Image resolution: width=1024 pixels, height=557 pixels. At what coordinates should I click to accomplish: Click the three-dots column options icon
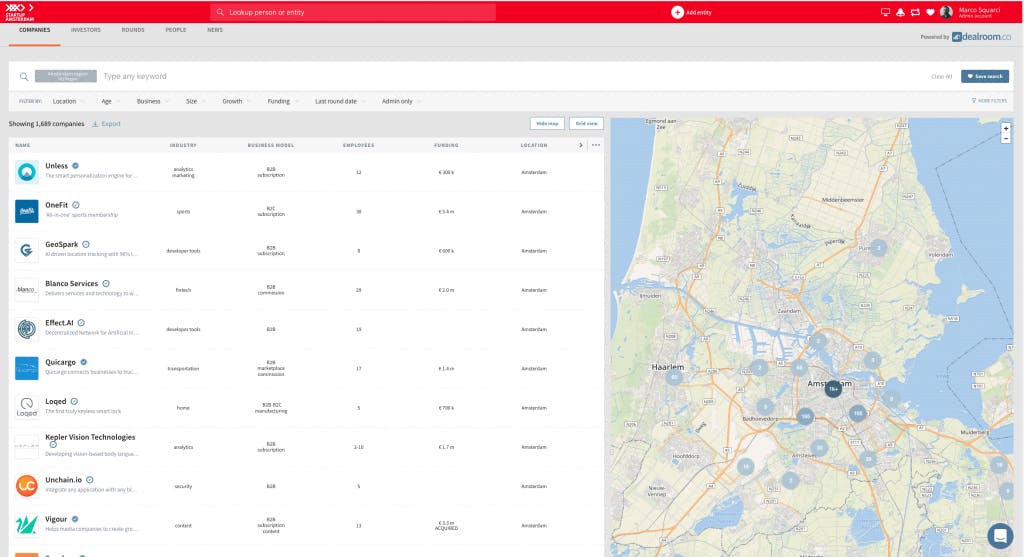point(596,145)
